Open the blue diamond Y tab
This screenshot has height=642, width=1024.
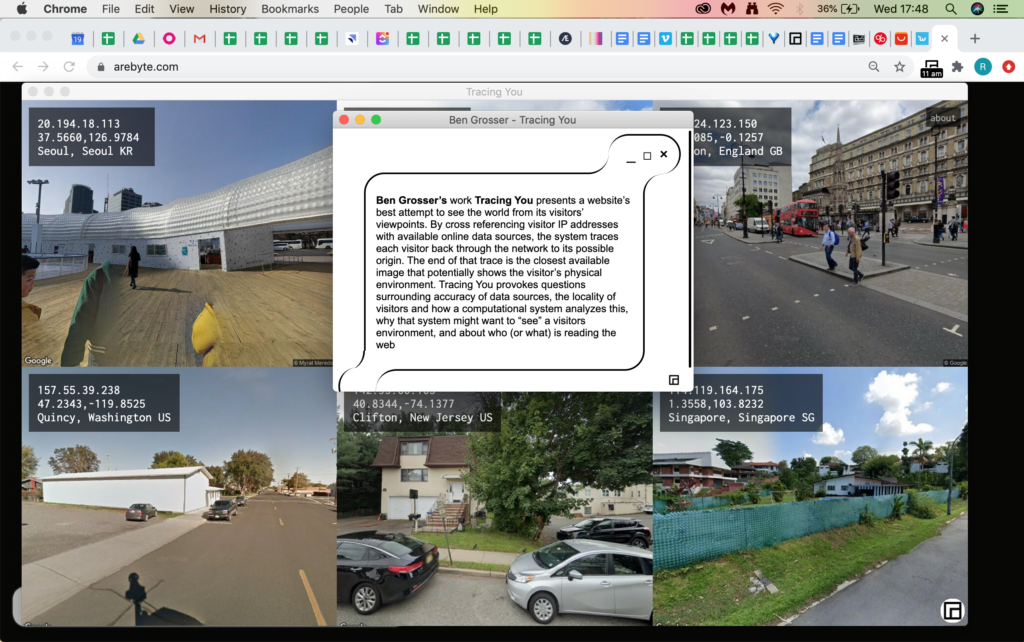click(774, 39)
